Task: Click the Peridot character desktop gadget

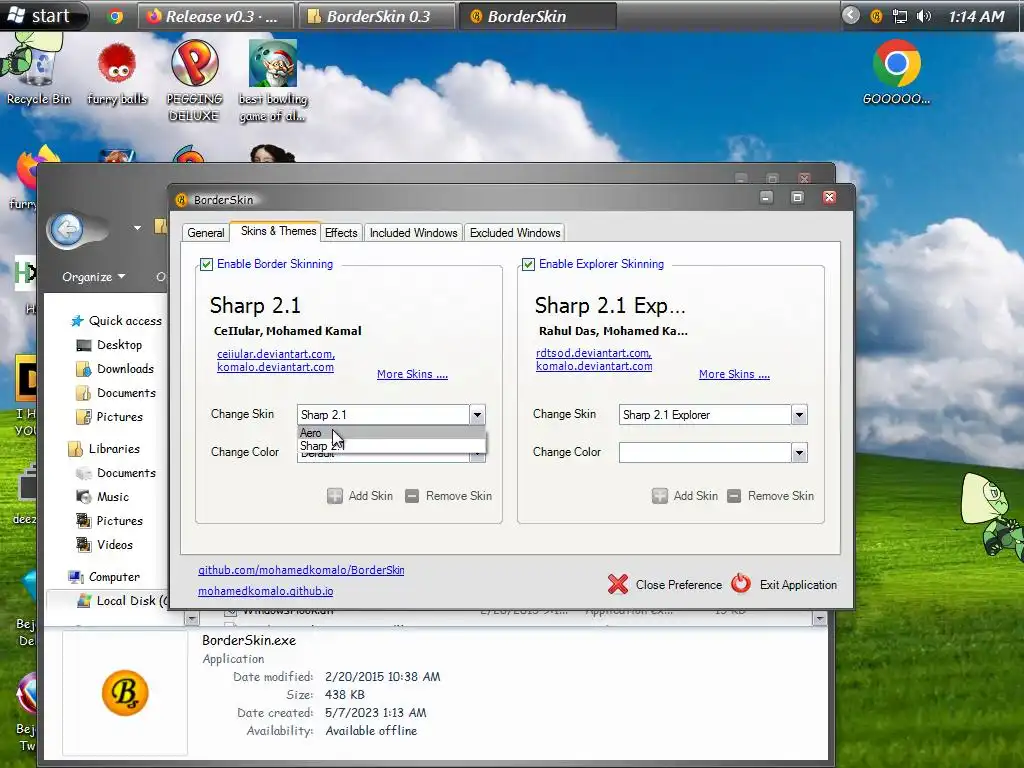Action: (x=993, y=516)
